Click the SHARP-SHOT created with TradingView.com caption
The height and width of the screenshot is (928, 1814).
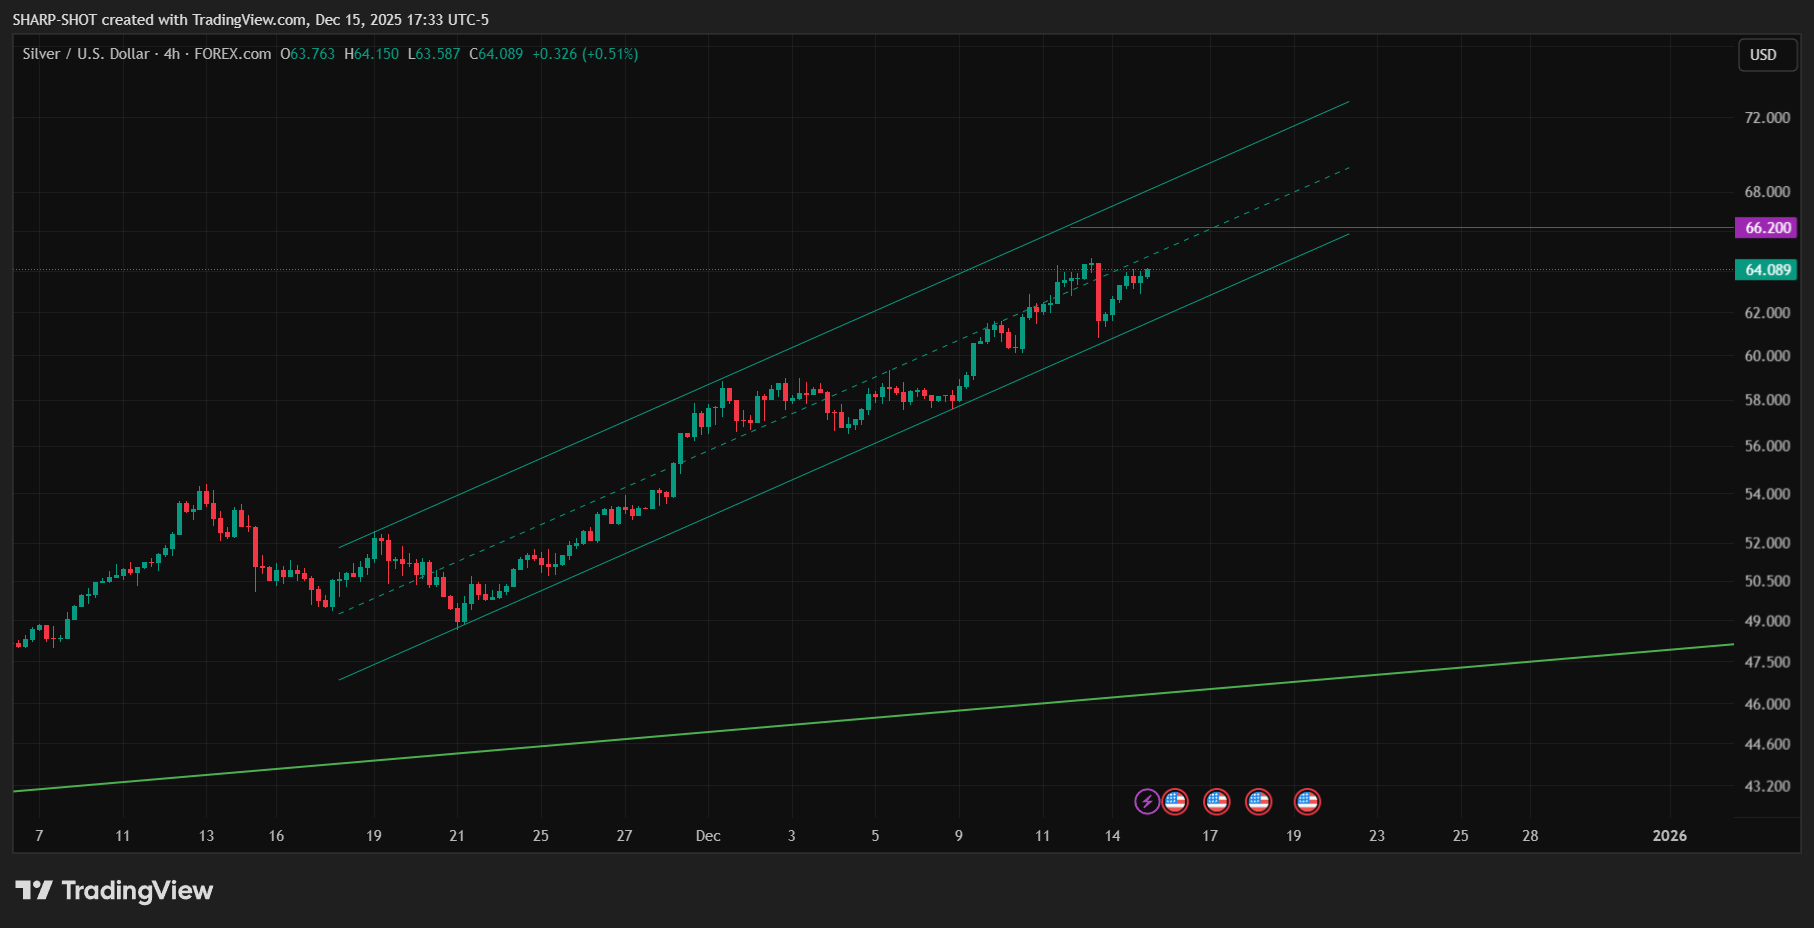pos(251,20)
